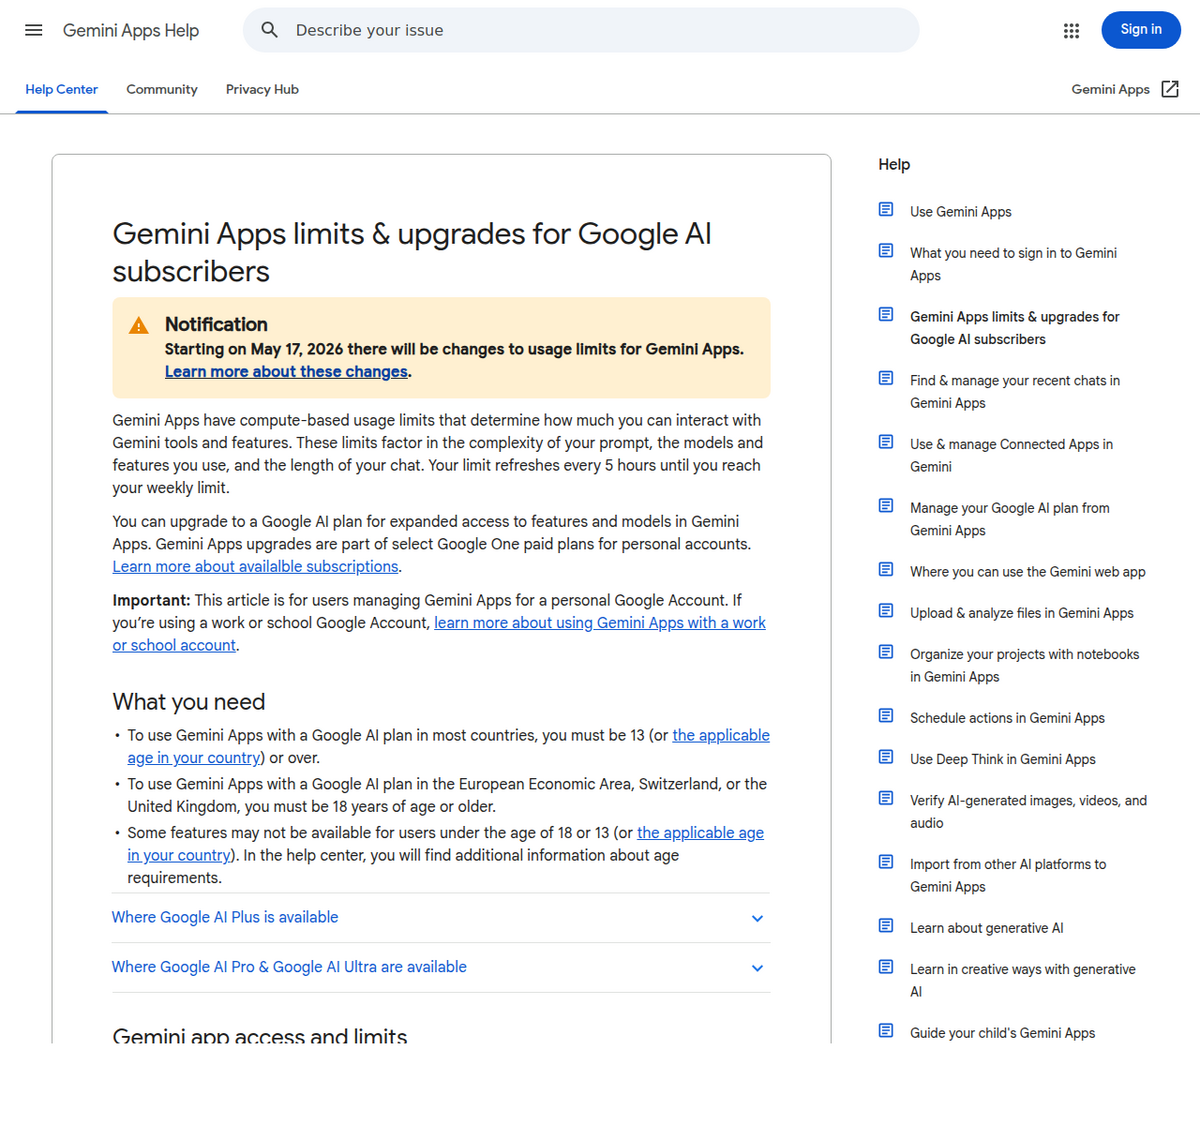Click article icon beside Guide your child's Gemini Apps
1200x1125 pixels.
click(886, 1031)
